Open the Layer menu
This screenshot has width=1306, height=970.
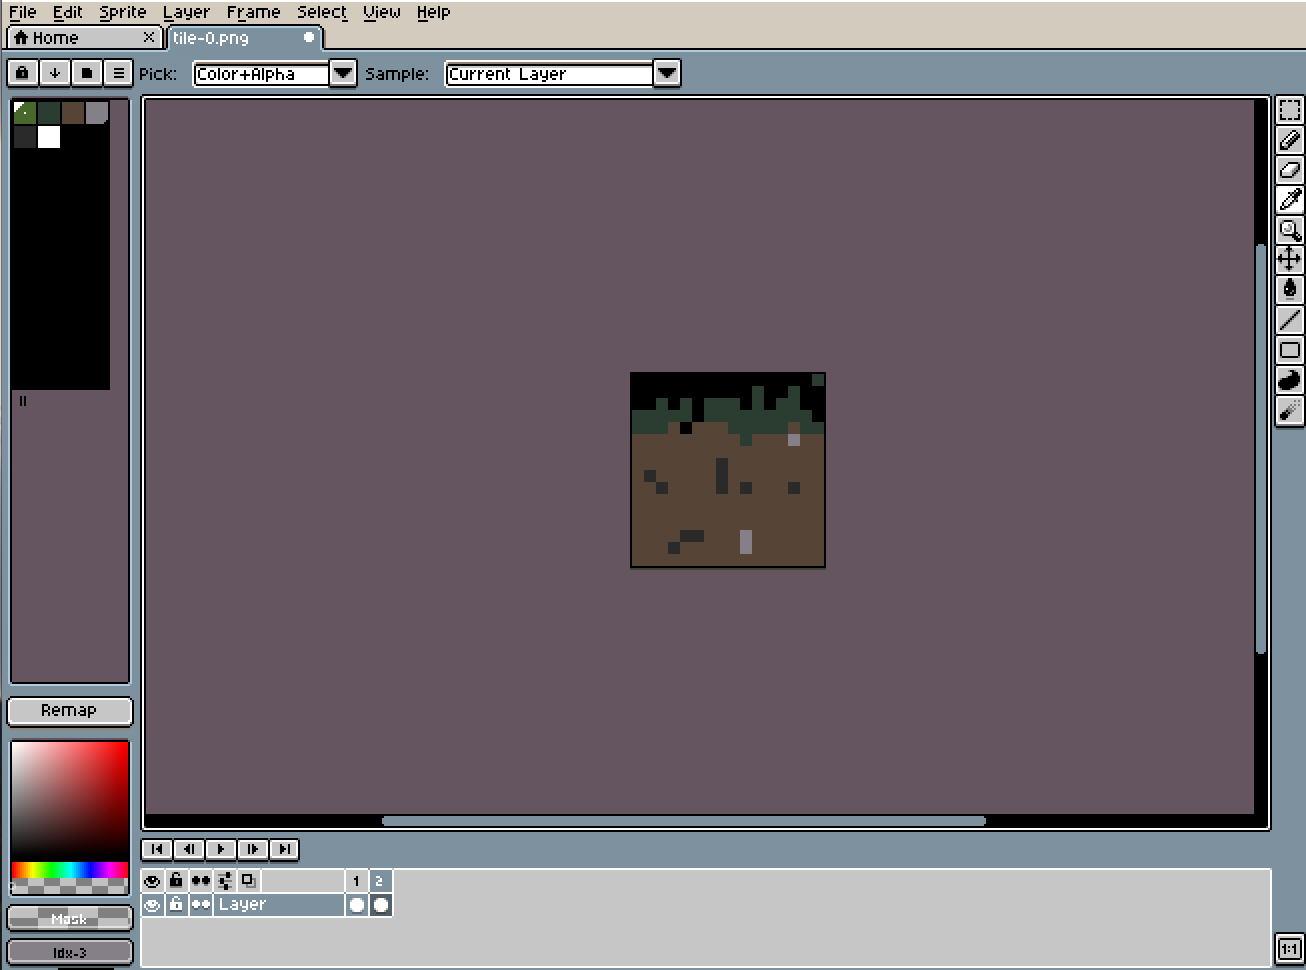pos(186,12)
